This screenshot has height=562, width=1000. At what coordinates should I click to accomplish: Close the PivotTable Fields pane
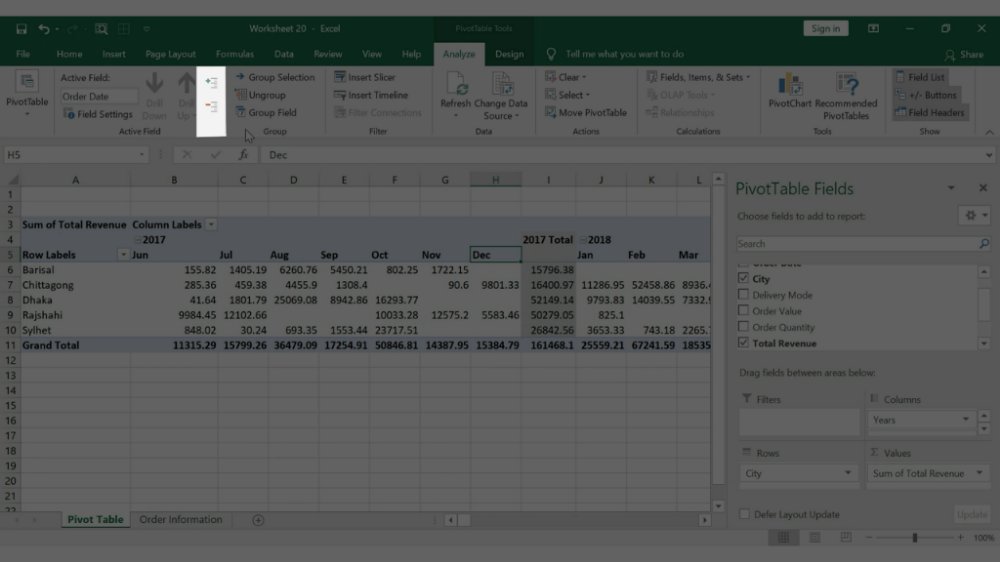(x=983, y=188)
